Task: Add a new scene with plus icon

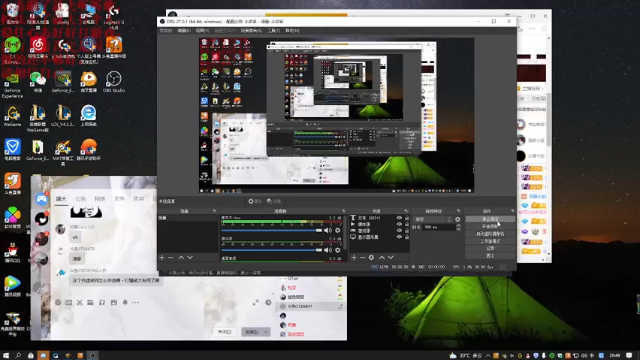Action: (x=162, y=258)
